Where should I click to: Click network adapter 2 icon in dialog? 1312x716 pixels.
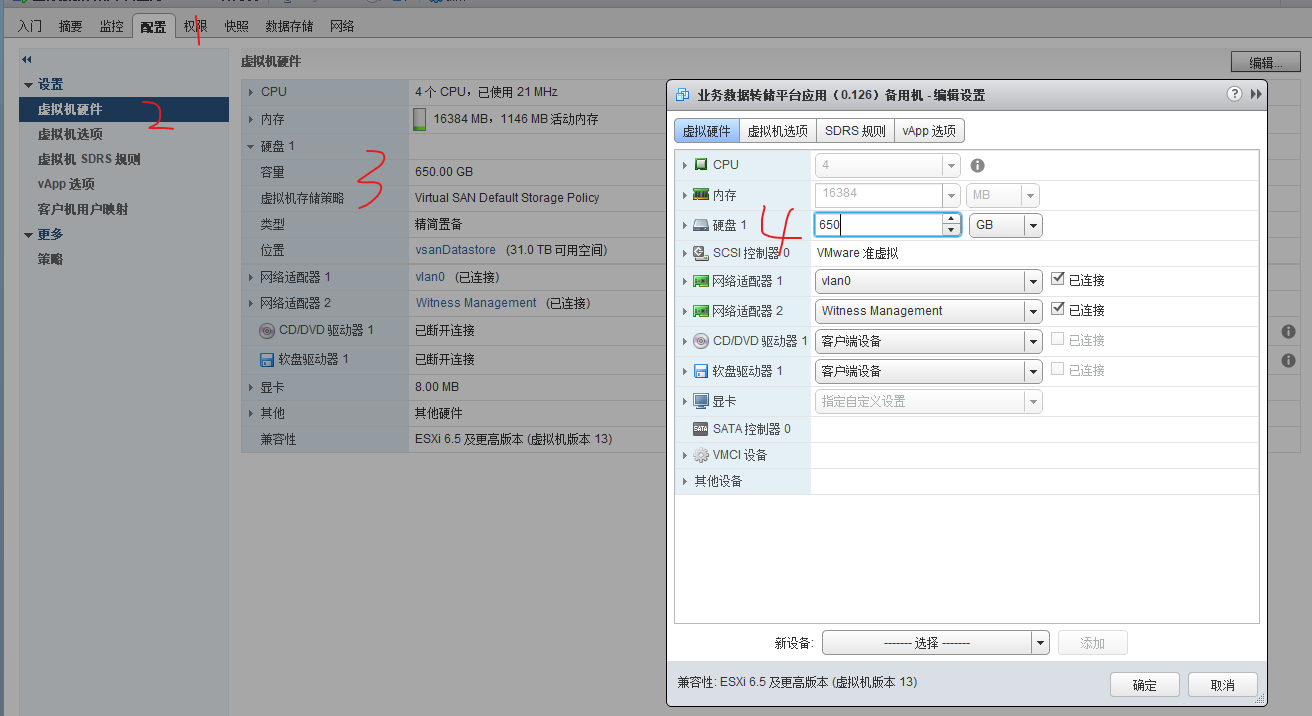(x=701, y=311)
